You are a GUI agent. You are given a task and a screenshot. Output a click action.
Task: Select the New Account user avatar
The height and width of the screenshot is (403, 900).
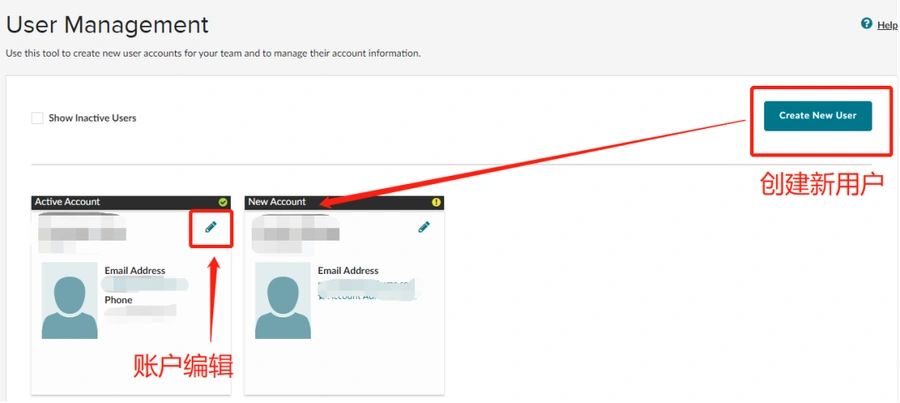(x=283, y=300)
